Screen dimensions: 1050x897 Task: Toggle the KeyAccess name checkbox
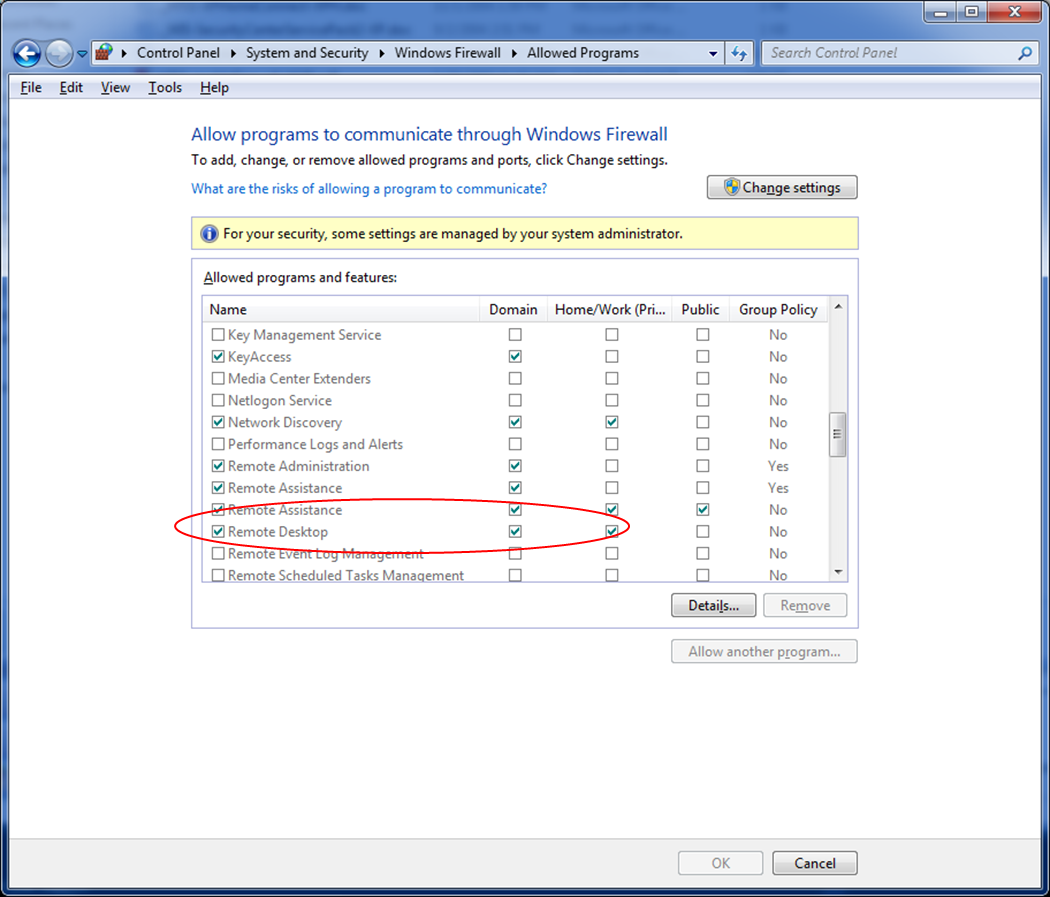pos(218,356)
